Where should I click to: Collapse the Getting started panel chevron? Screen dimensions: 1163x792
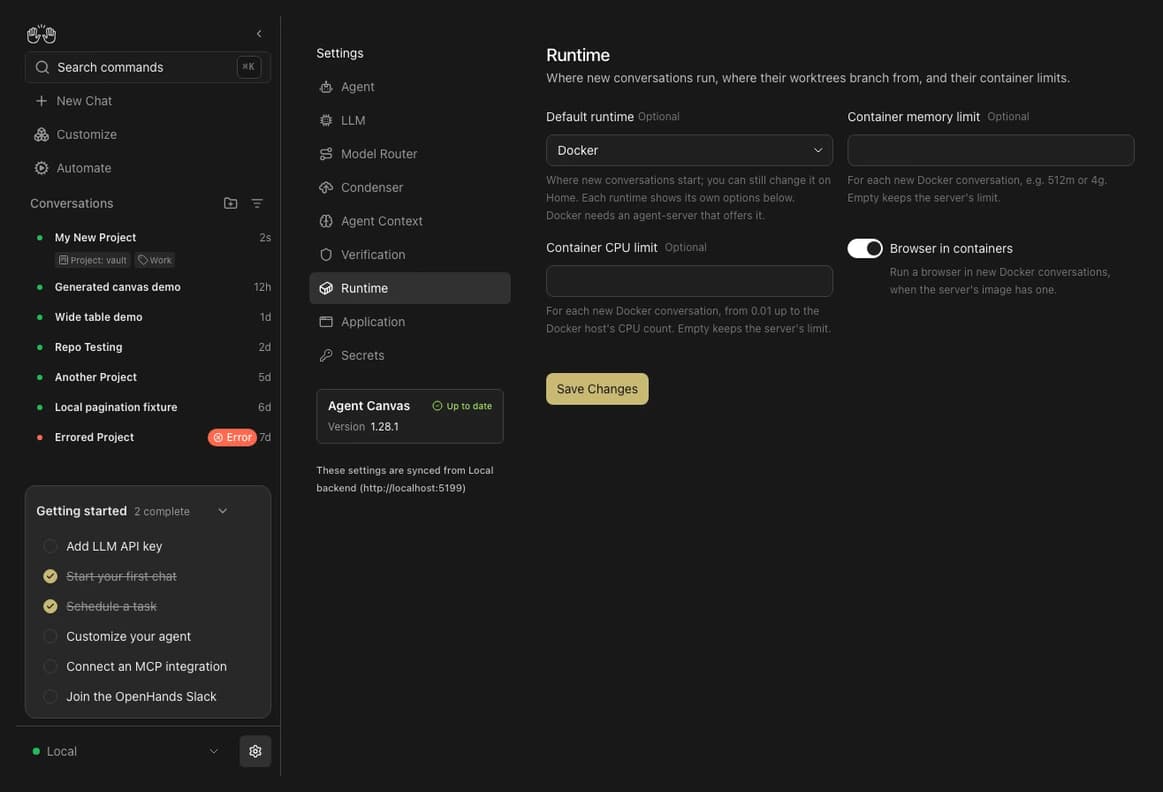click(x=223, y=511)
